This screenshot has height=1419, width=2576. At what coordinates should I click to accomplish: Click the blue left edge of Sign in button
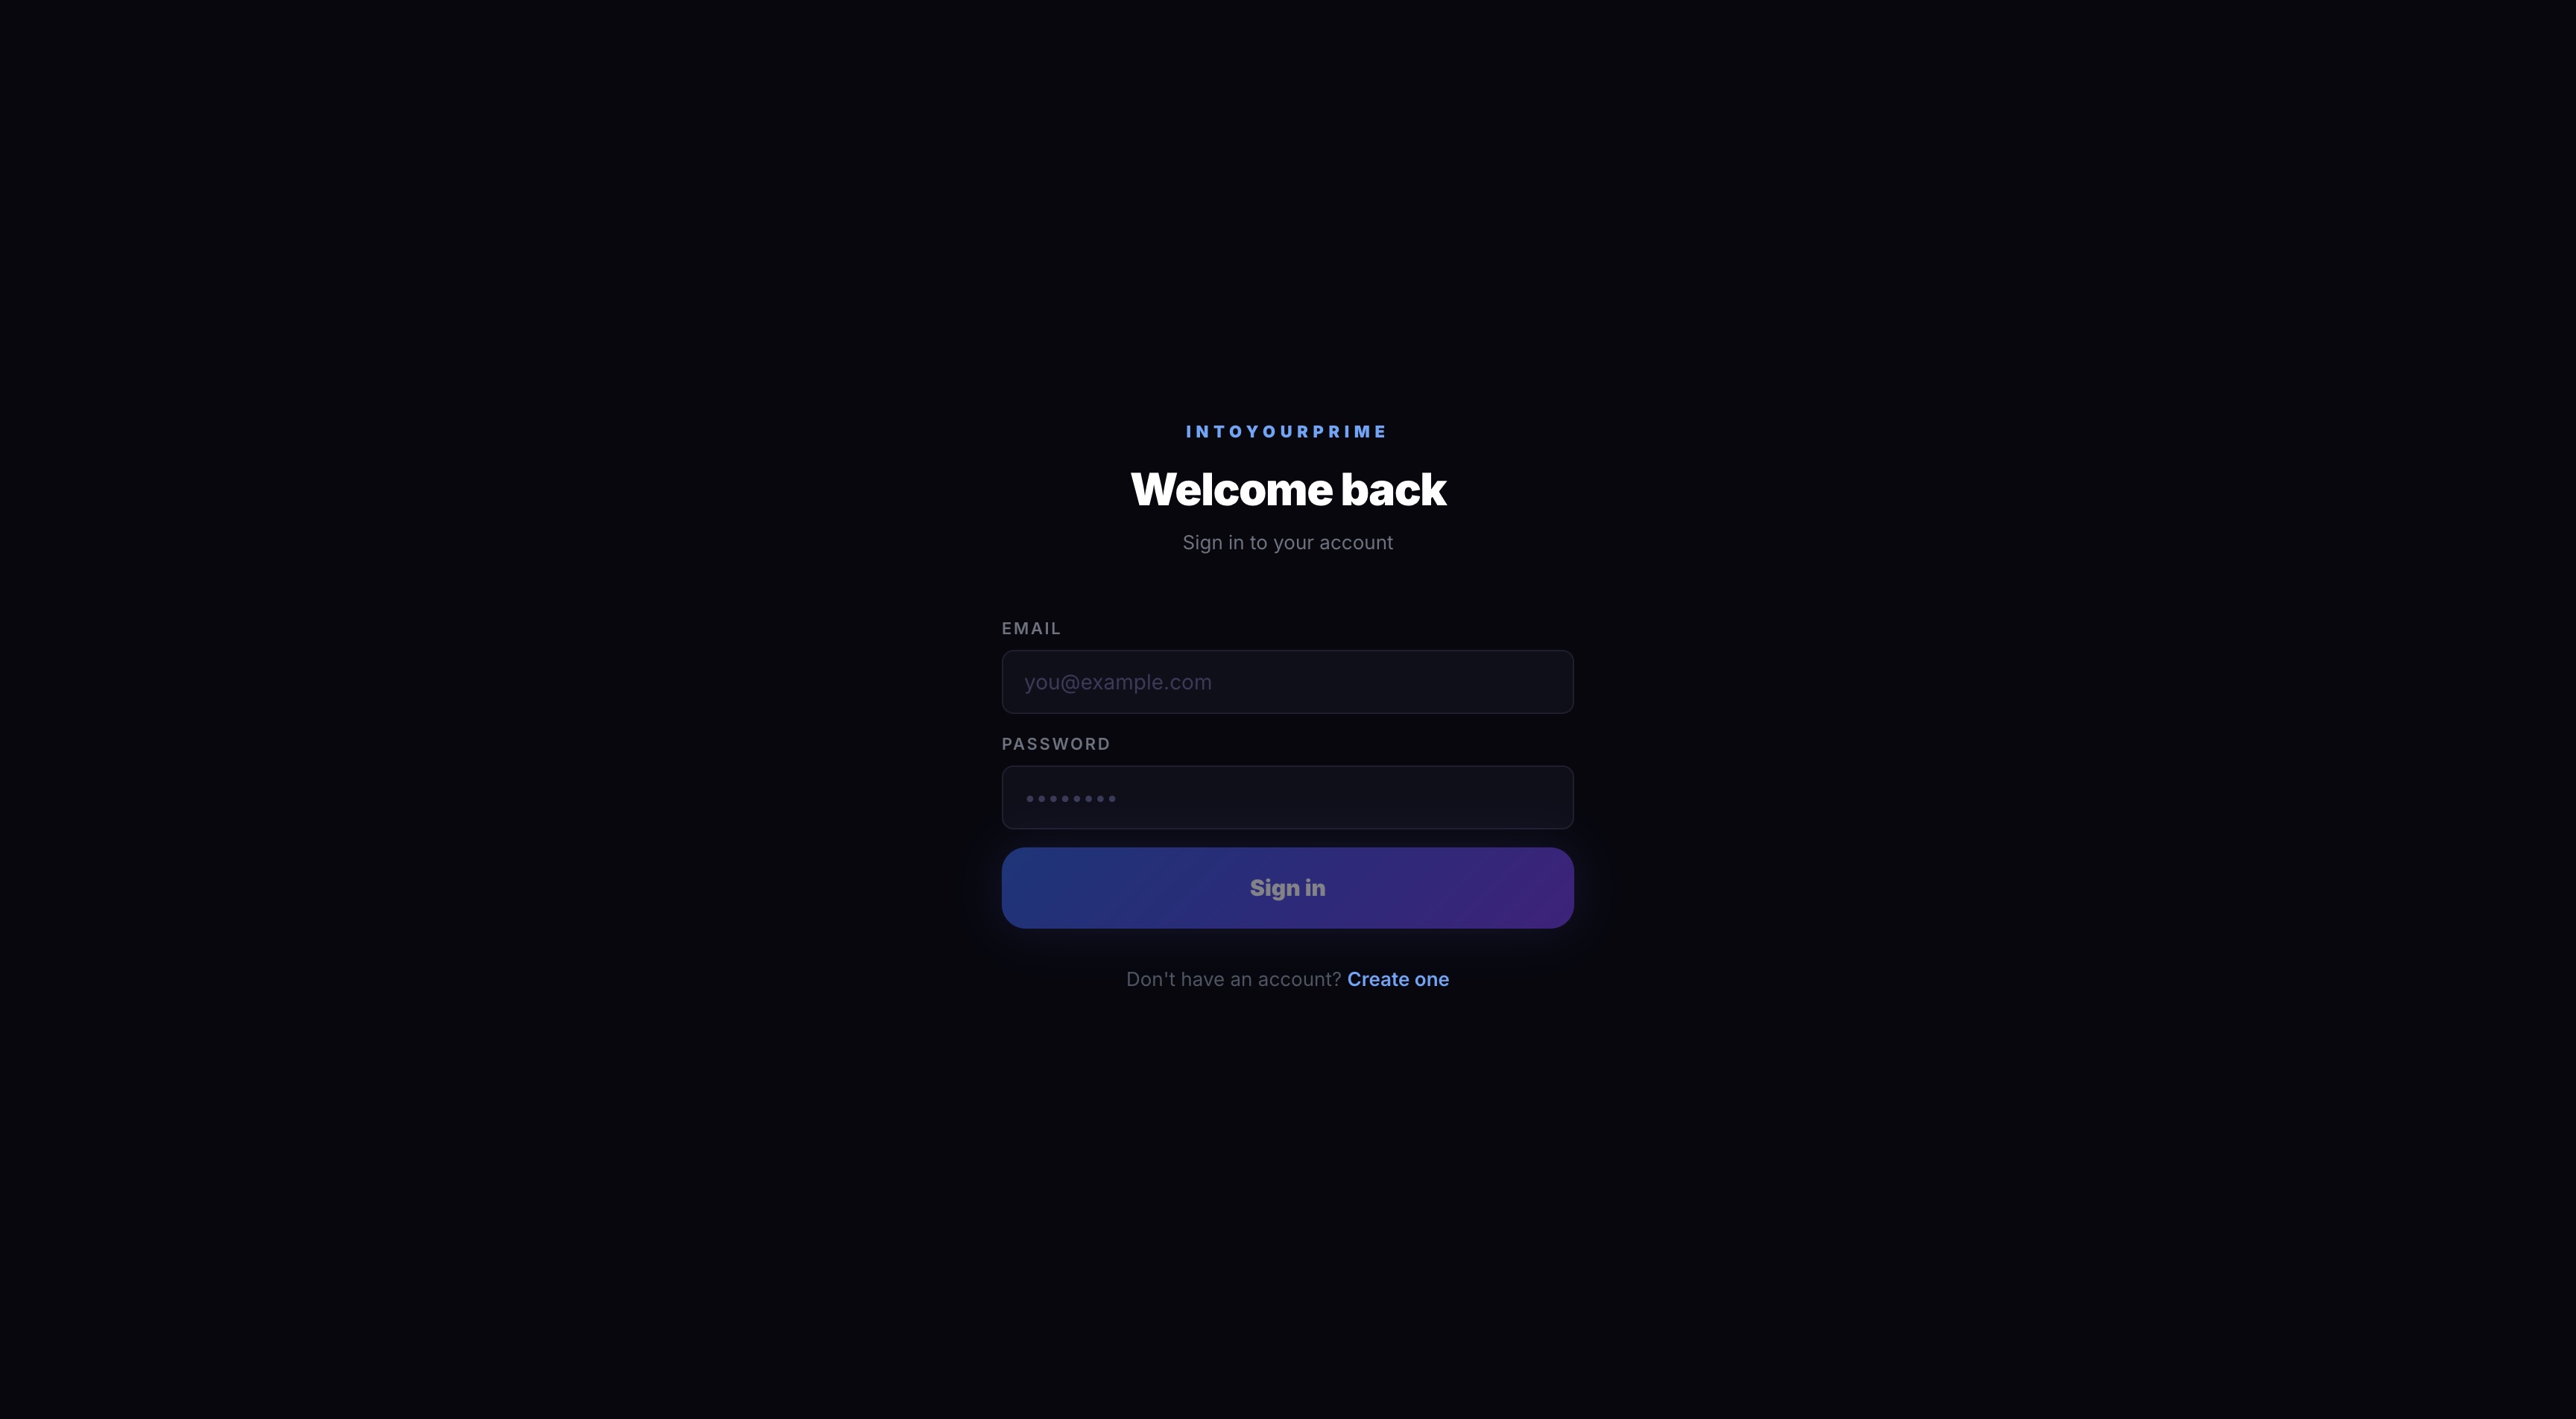[x=1035, y=888]
